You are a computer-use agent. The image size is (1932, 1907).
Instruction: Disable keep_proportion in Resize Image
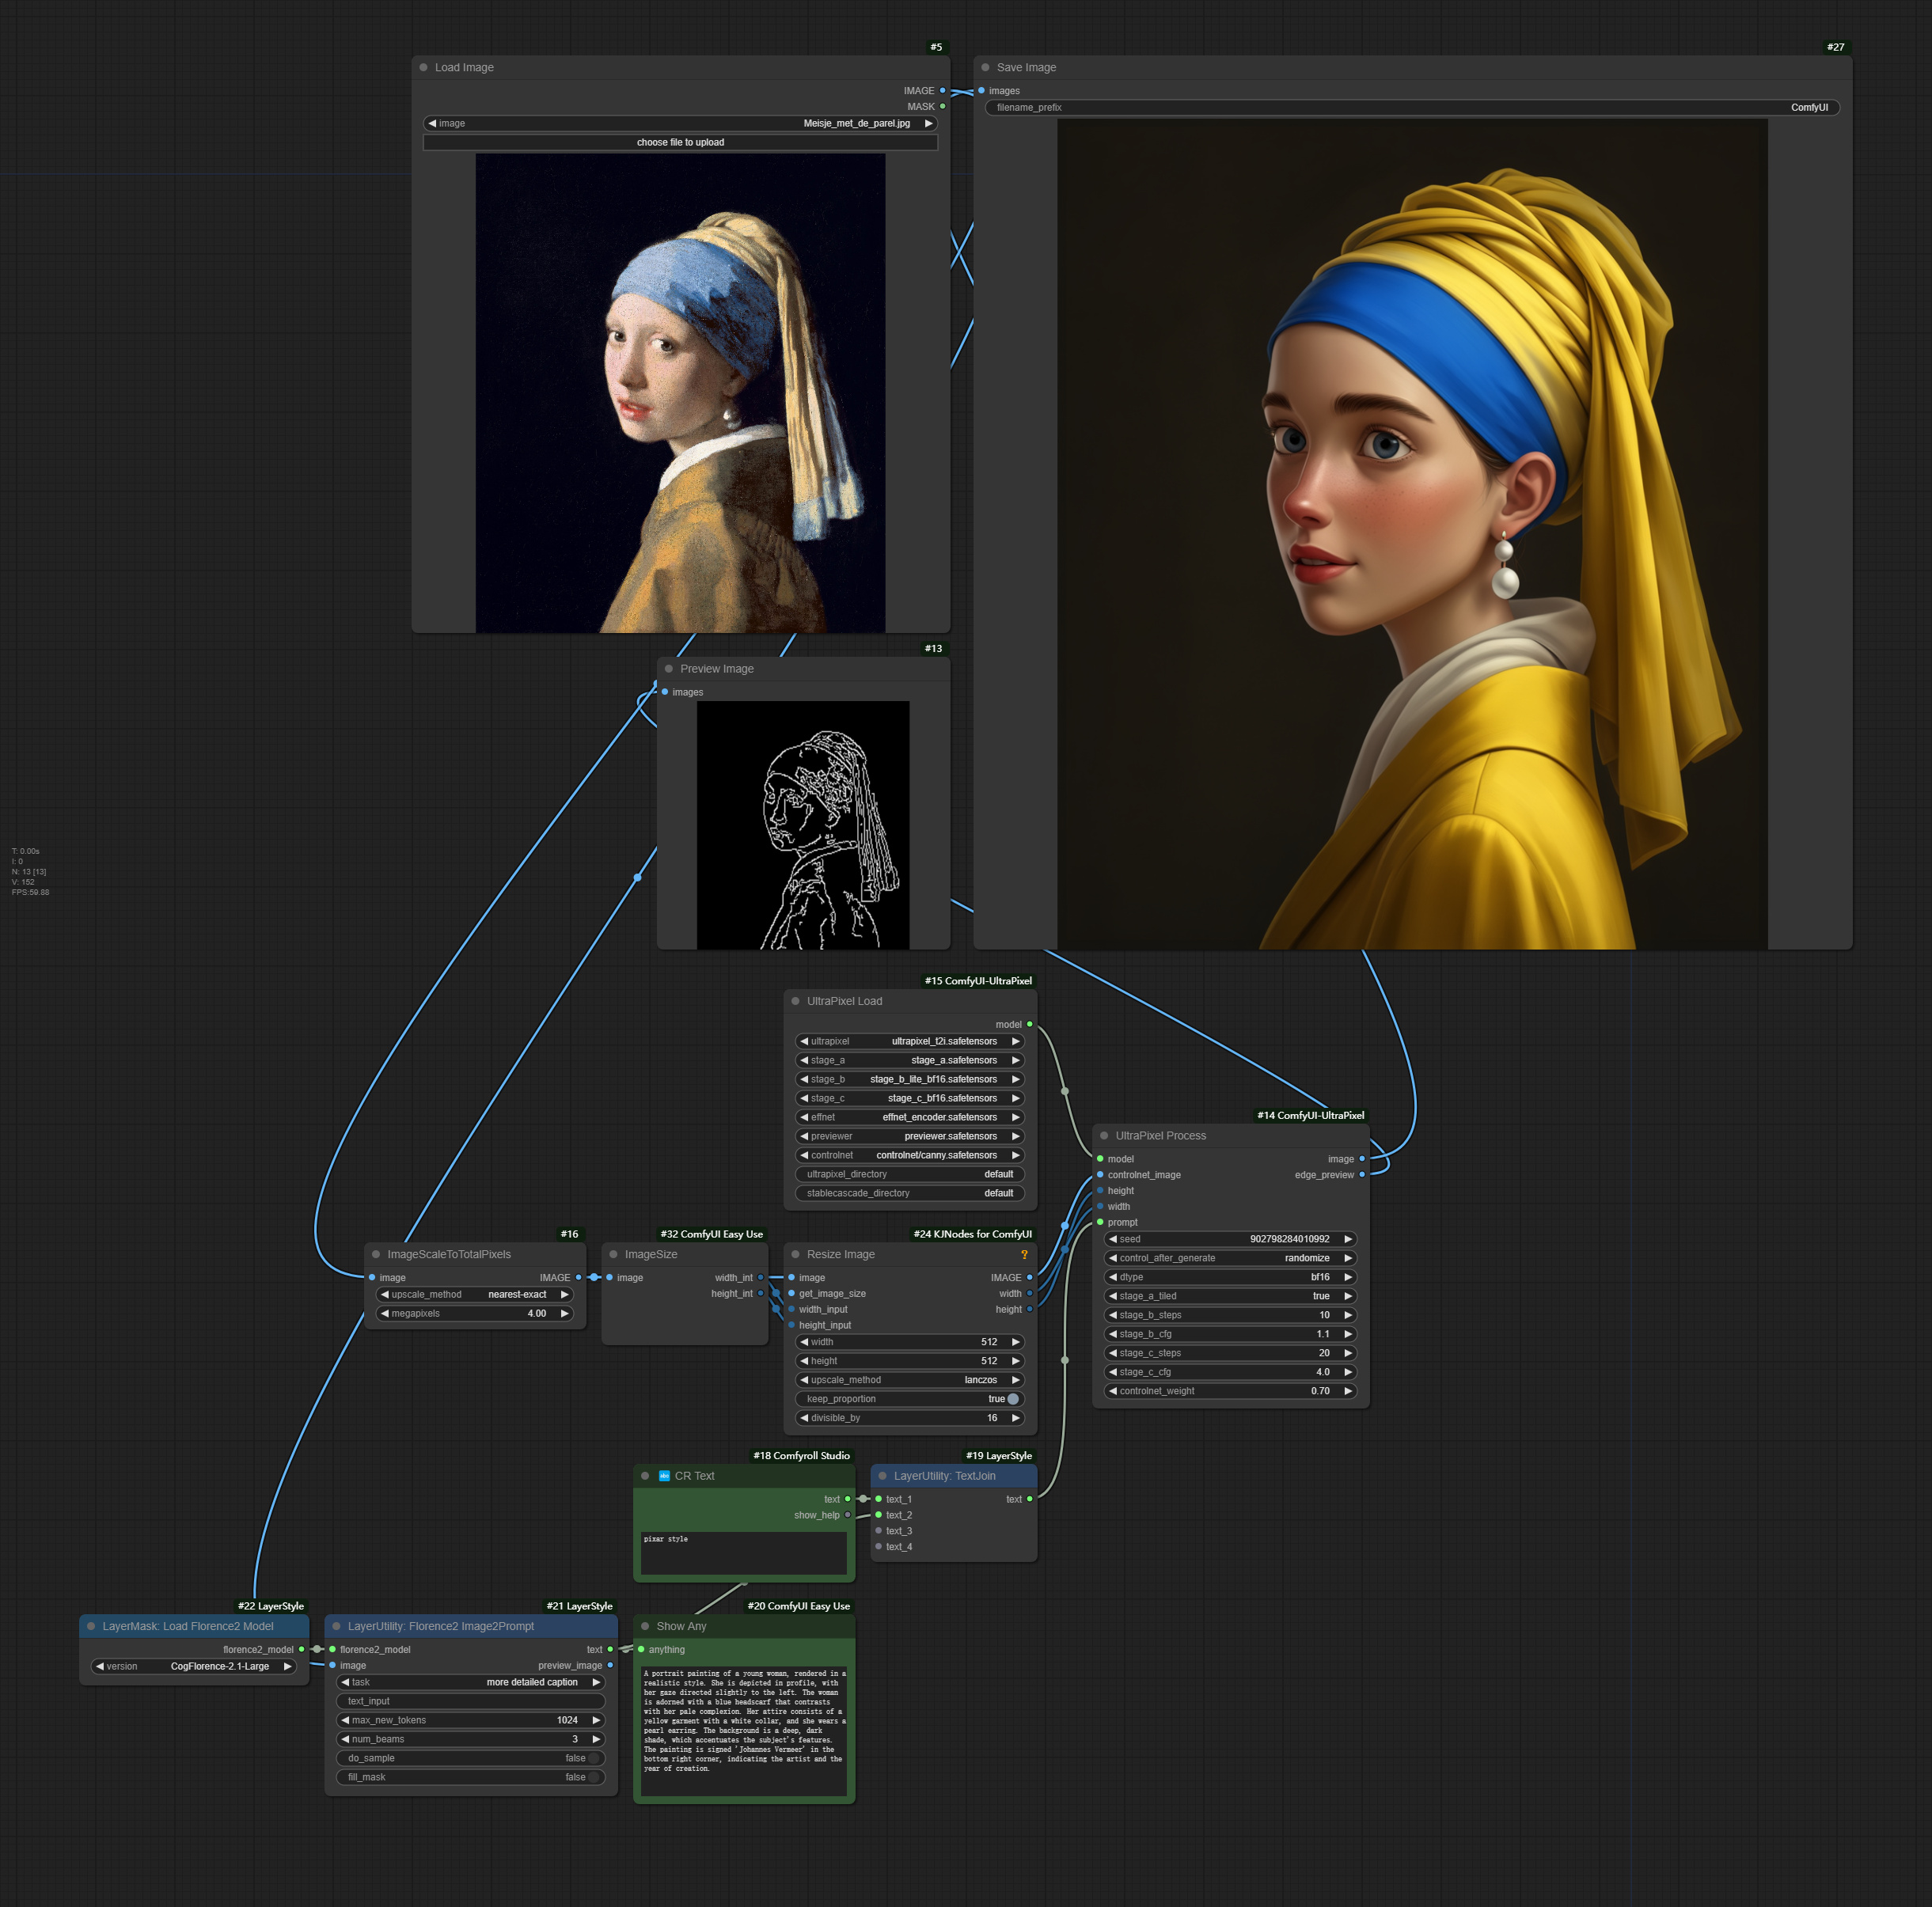click(x=1010, y=1398)
